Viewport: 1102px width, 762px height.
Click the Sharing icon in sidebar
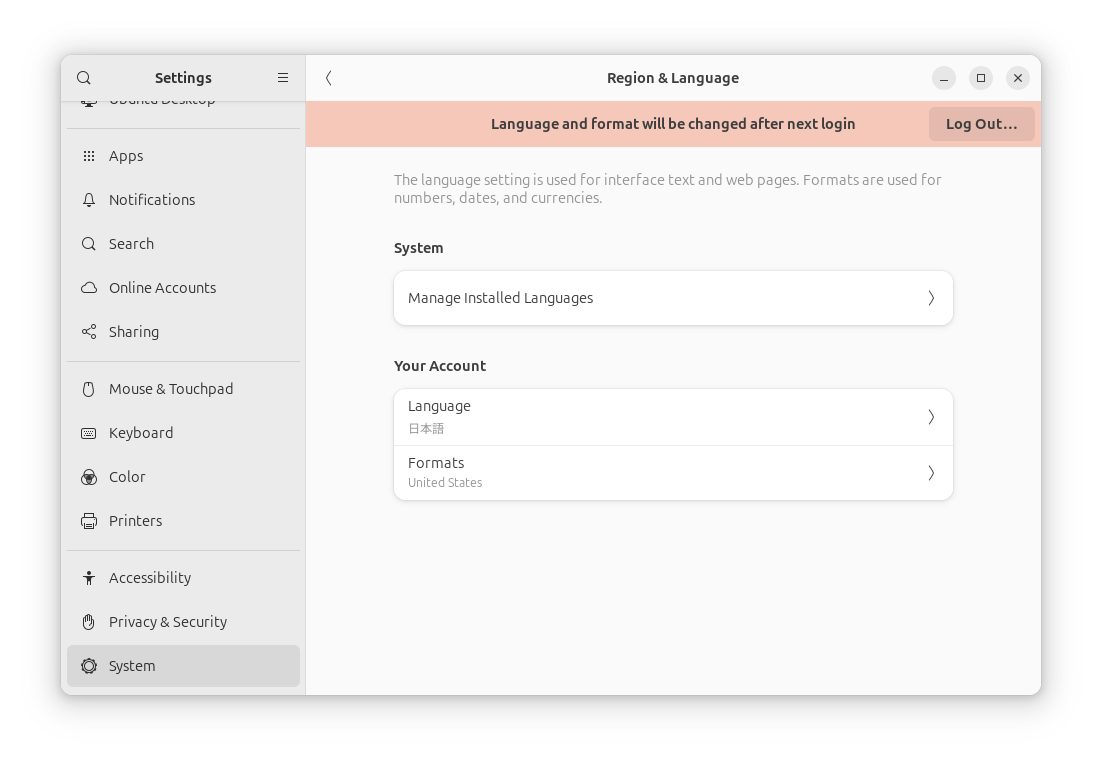pyautogui.click(x=89, y=332)
